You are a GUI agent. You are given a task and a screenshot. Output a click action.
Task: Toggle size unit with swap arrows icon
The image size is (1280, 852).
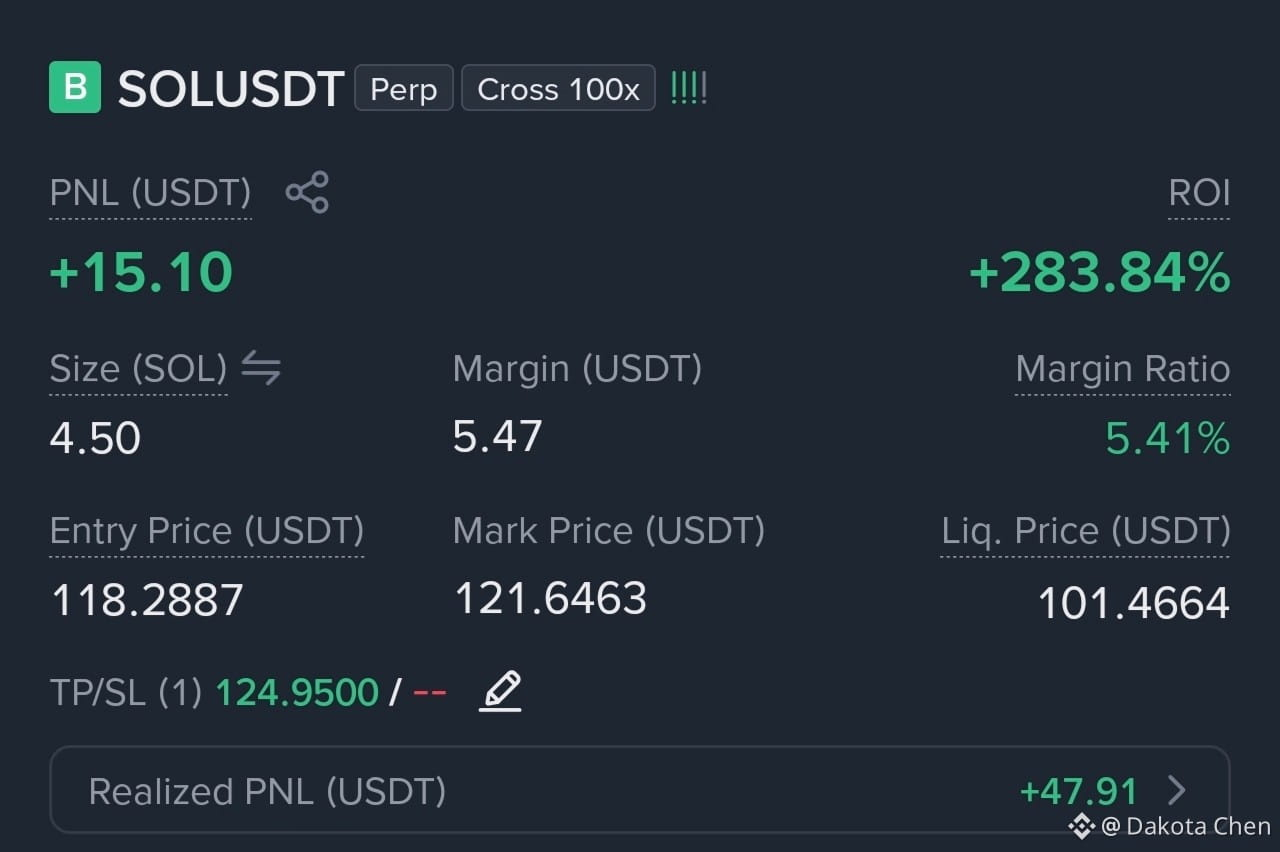[261, 368]
